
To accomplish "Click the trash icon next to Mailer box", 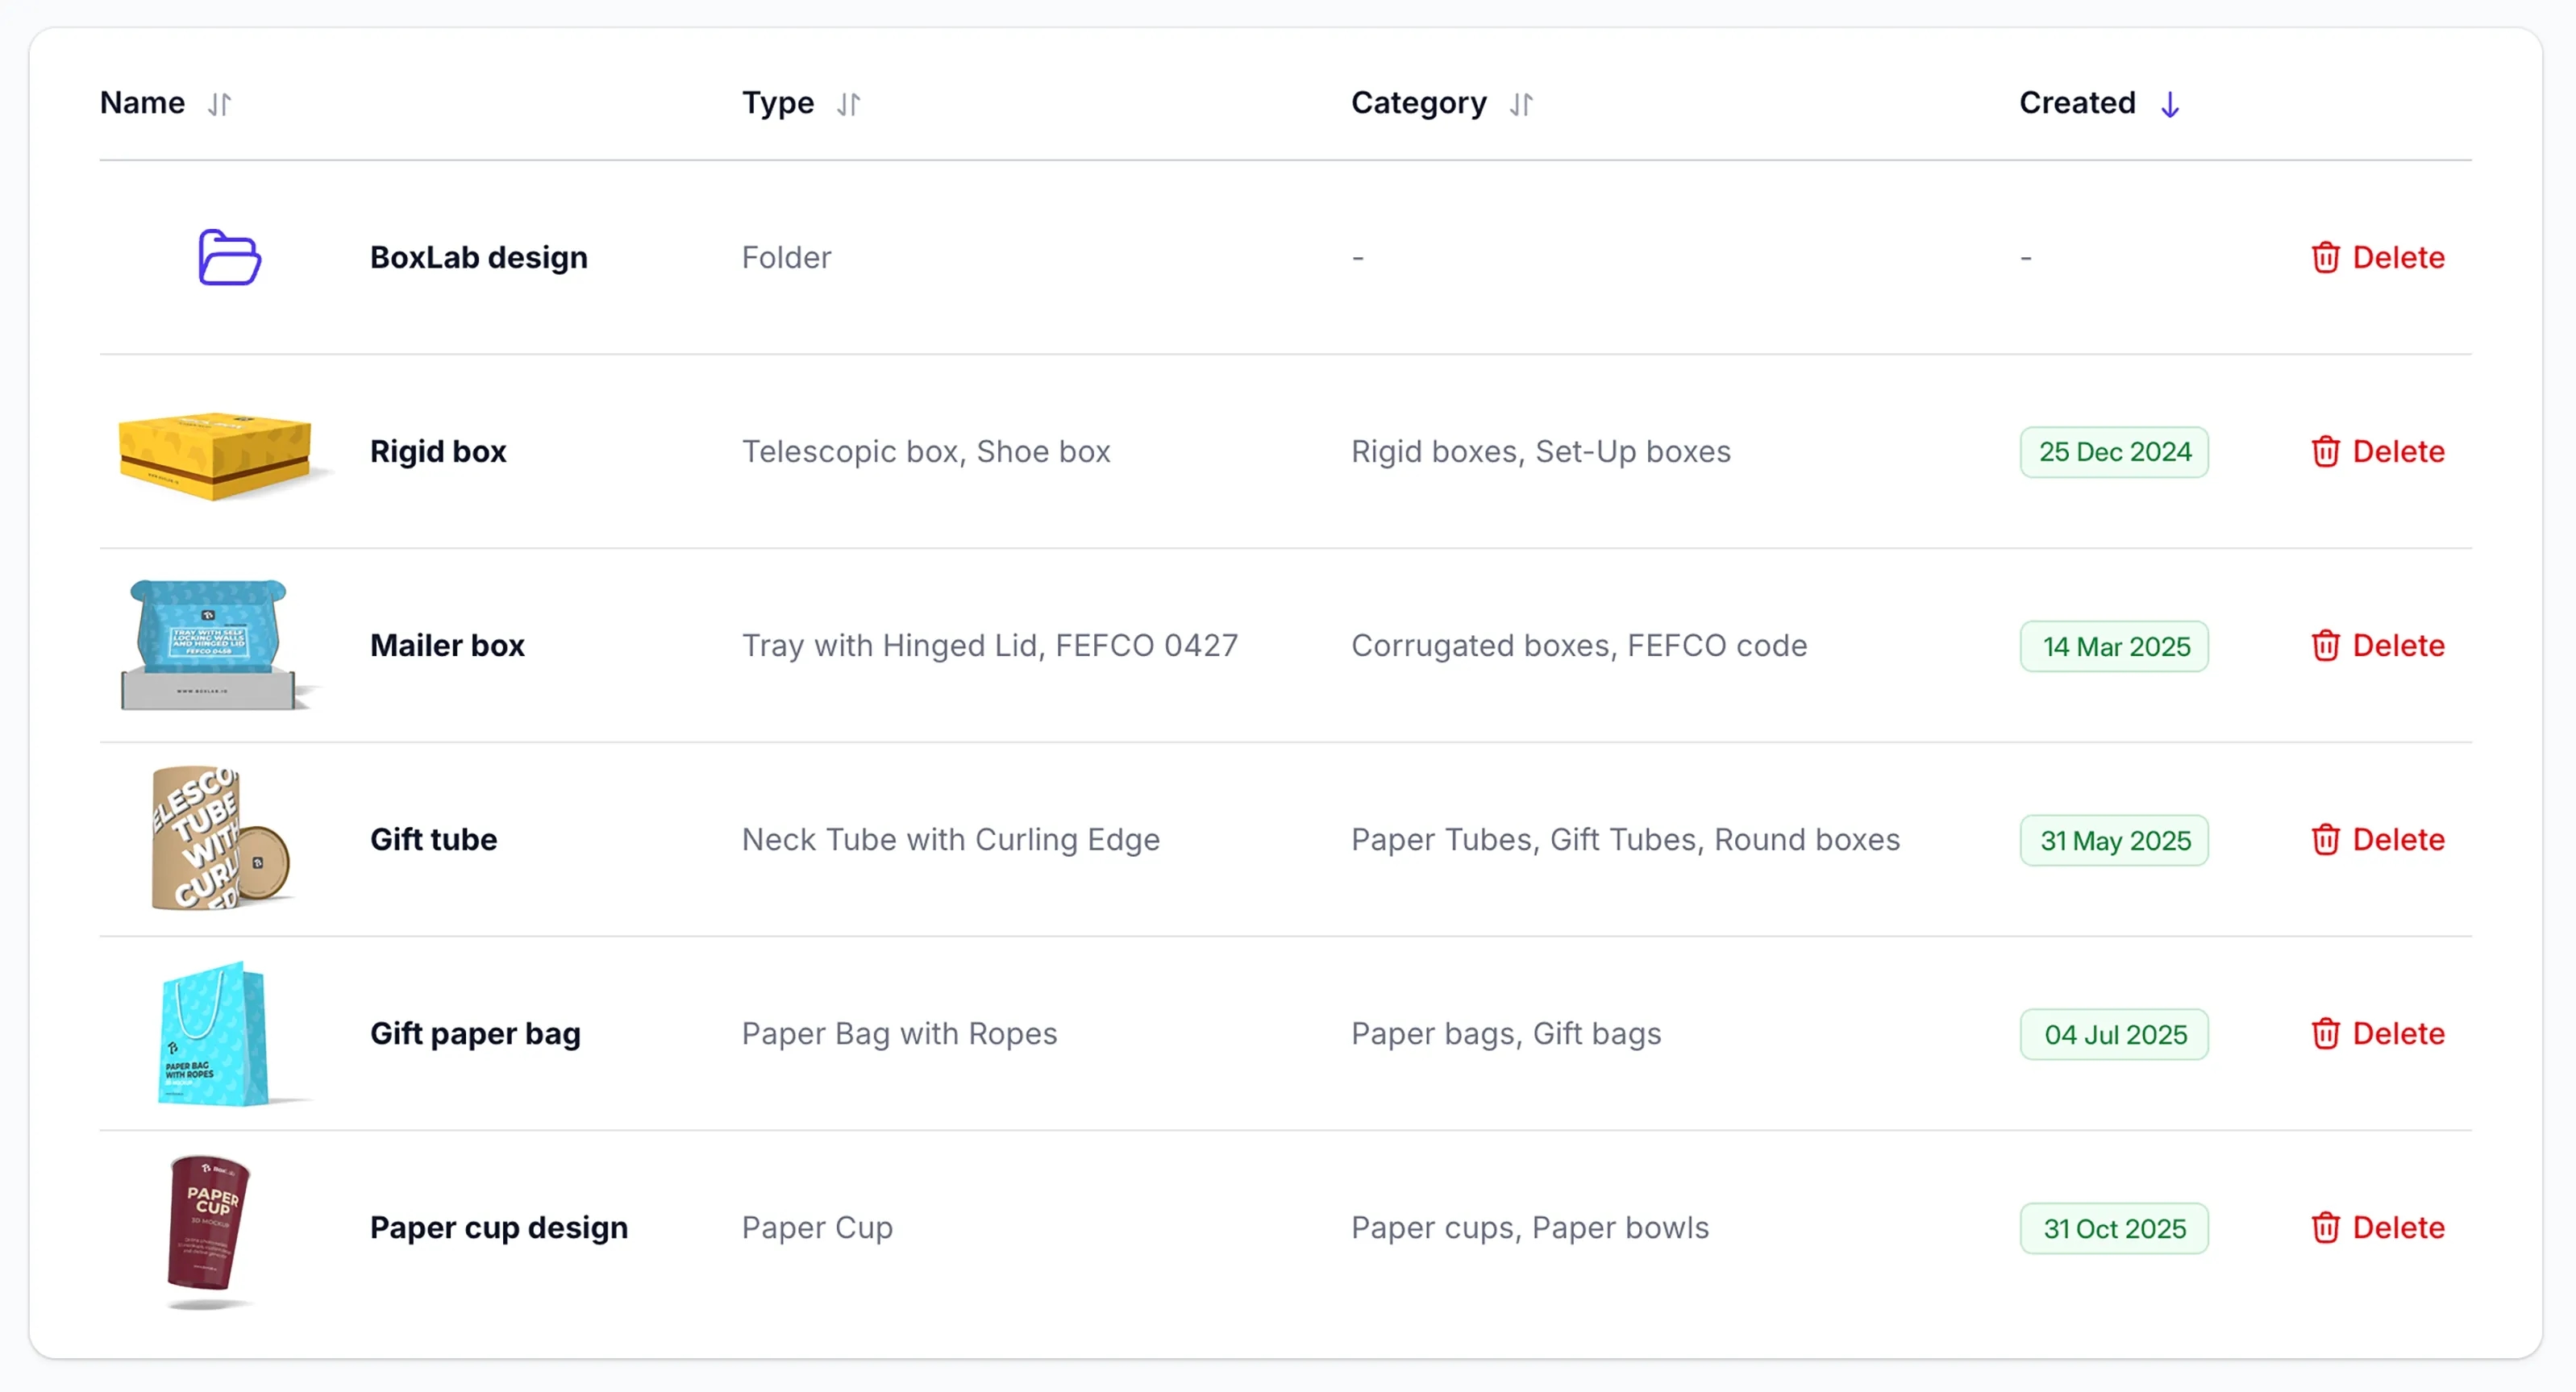I will [x=2326, y=646].
